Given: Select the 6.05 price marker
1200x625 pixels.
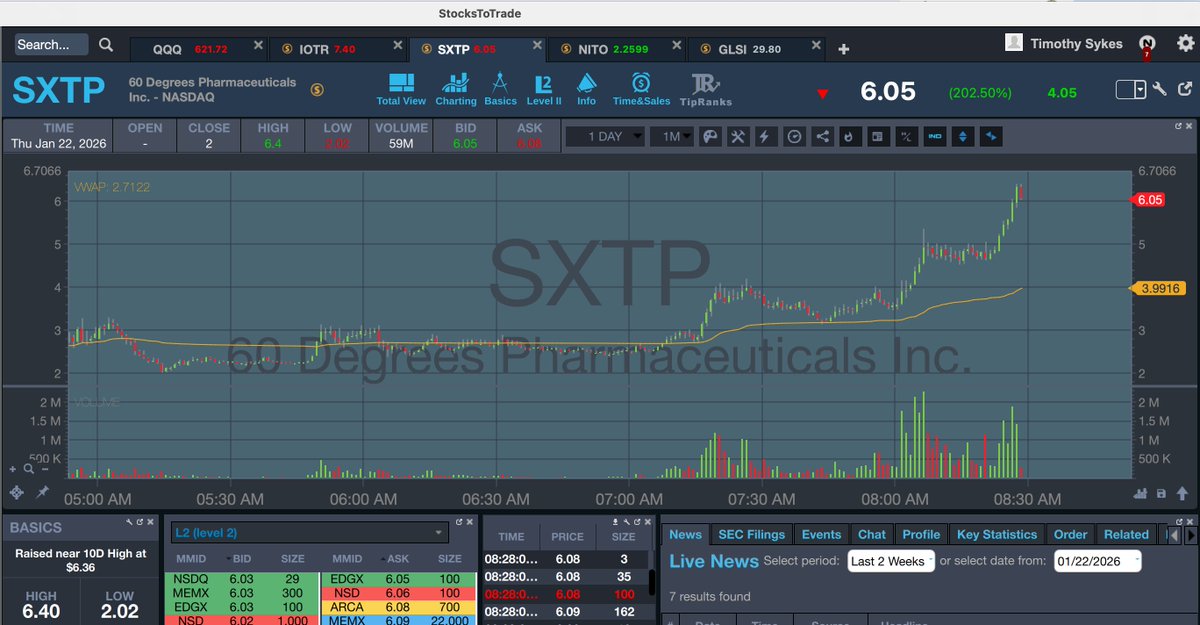Looking at the screenshot, I should point(1148,200).
